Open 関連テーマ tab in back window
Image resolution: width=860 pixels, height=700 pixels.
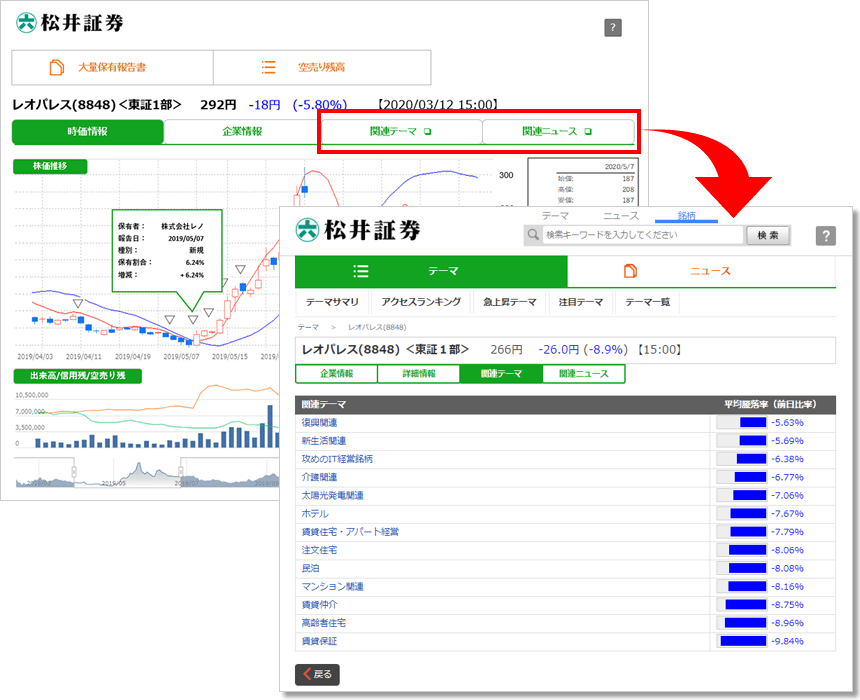pos(401,132)
